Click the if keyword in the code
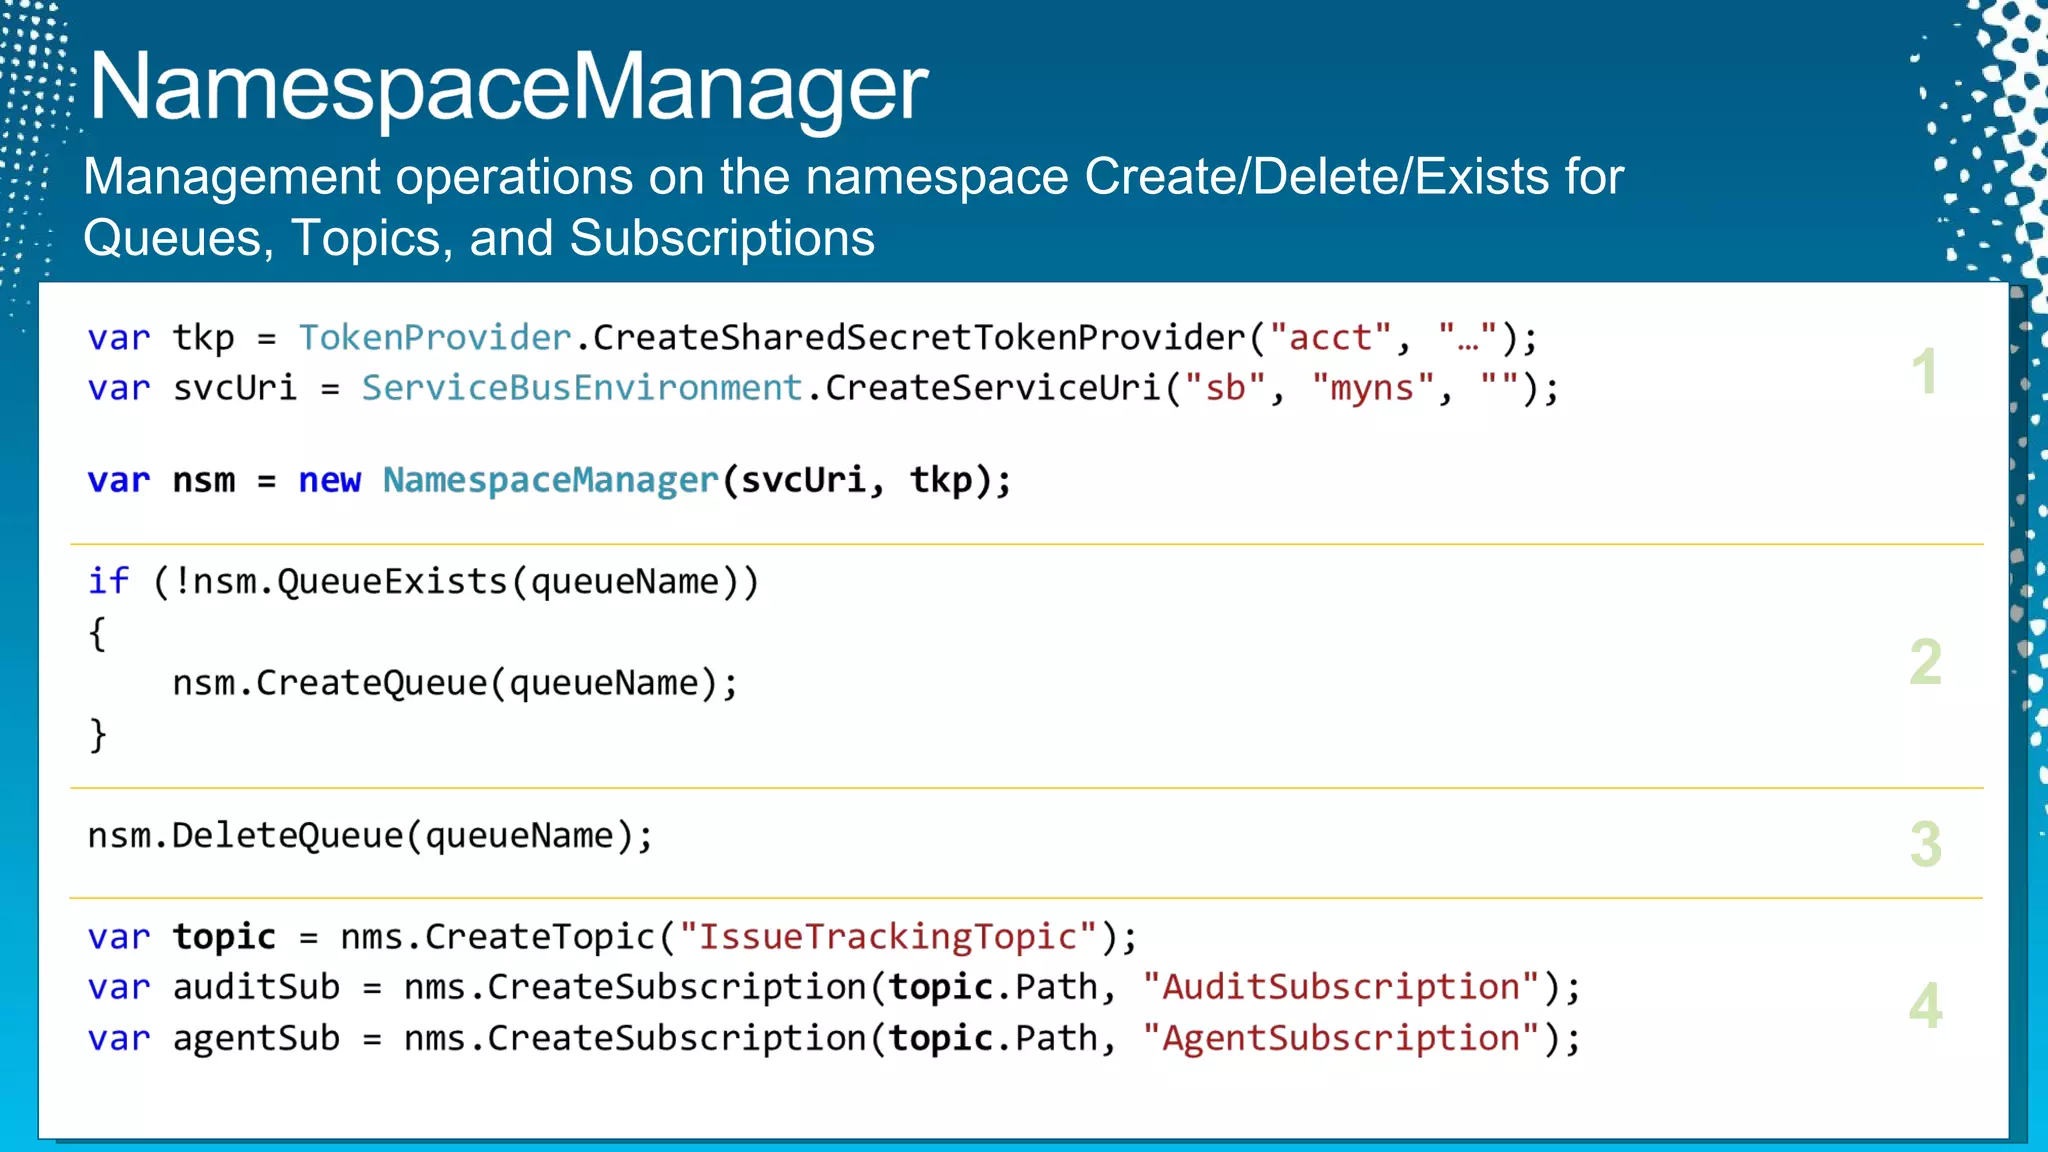 click(108, 581)
